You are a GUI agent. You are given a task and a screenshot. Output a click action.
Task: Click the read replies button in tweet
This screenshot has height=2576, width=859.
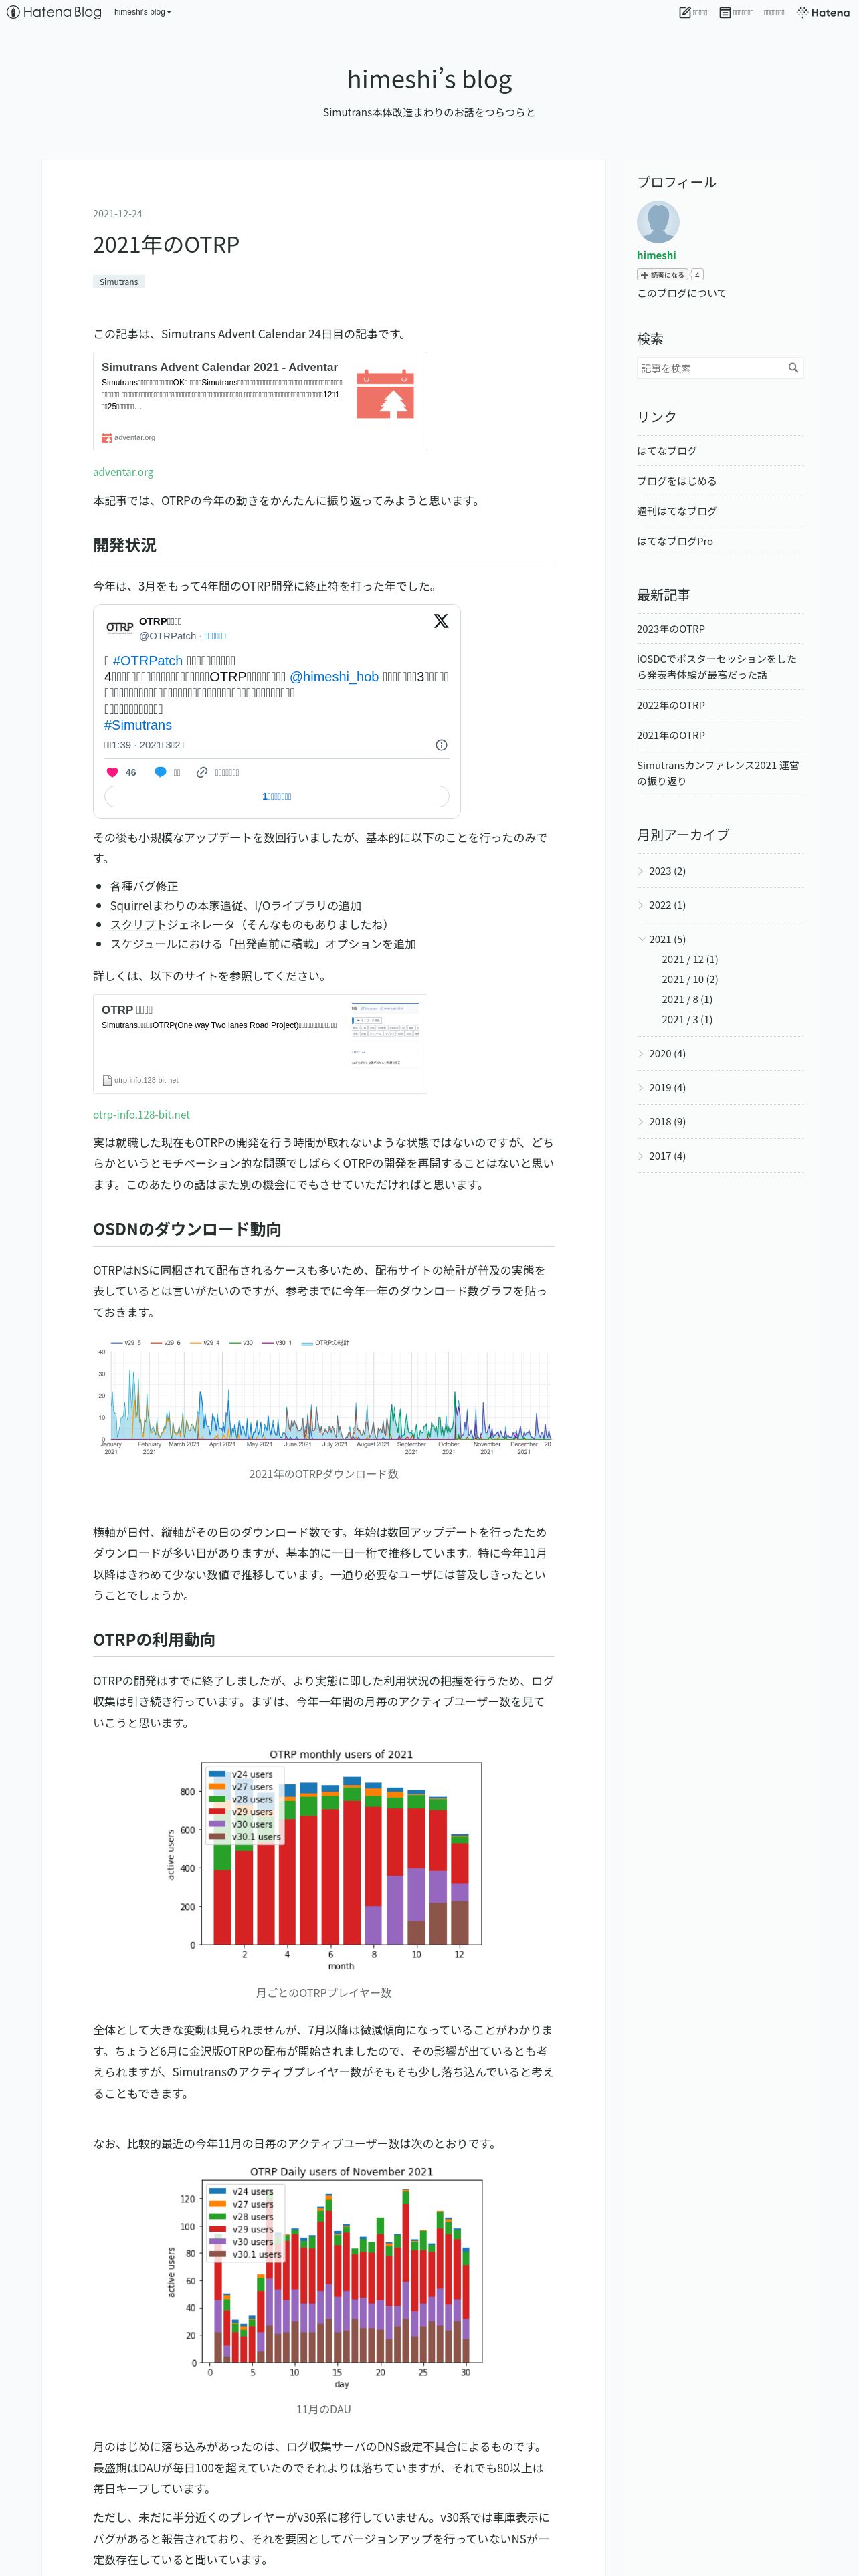pyautogui.click(x=277, y=796)
